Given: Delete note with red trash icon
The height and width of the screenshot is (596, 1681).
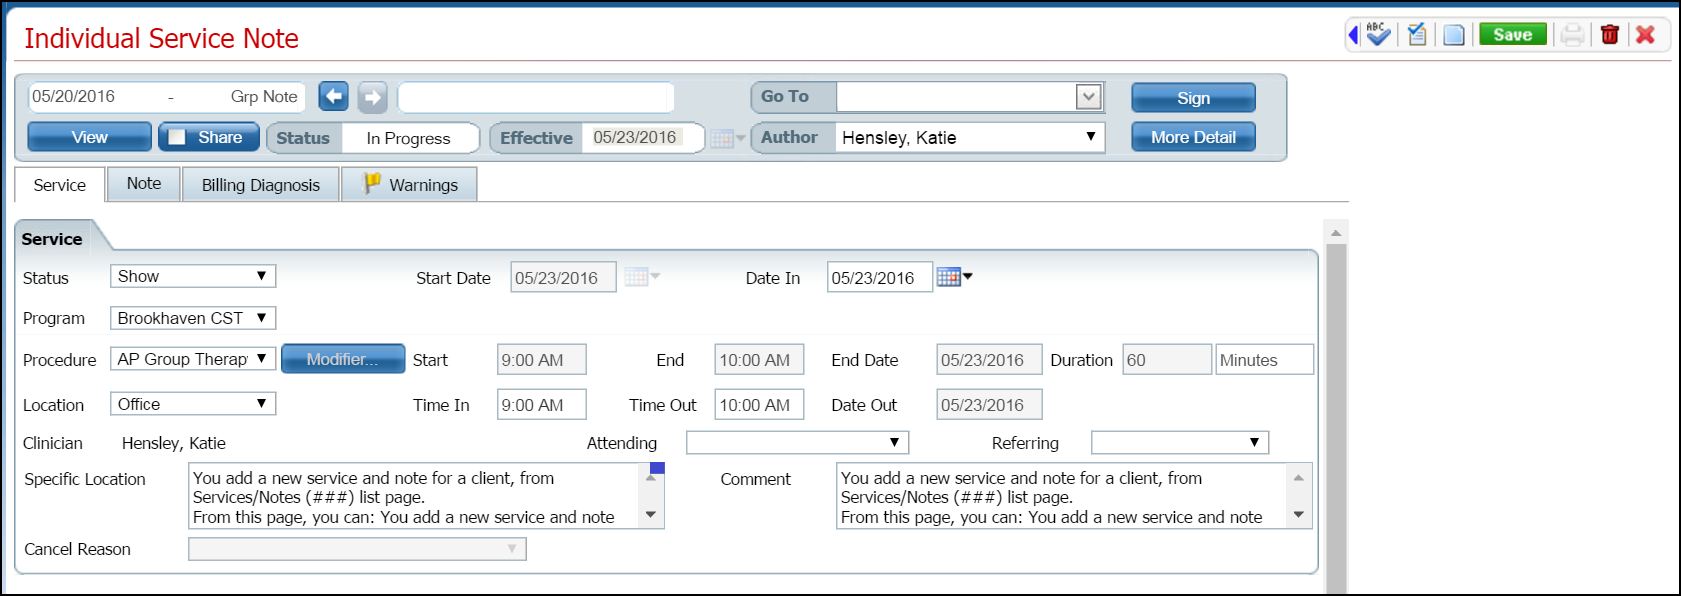Looking at the screenshot, I should tap(1610, 35).
